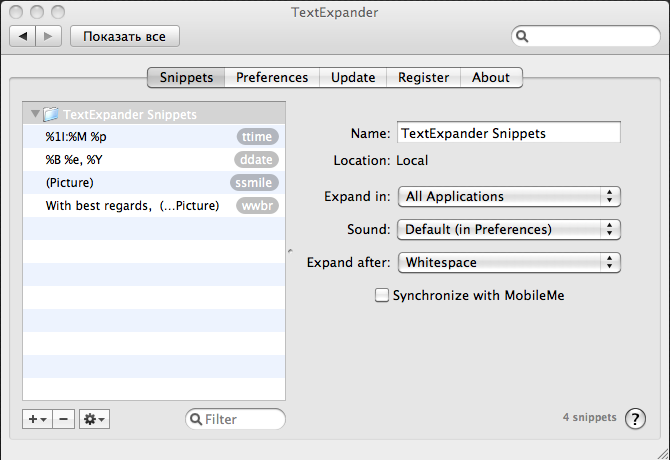Open the Update tab
Screen dimensions: 670x460
(x=353, y=77)
